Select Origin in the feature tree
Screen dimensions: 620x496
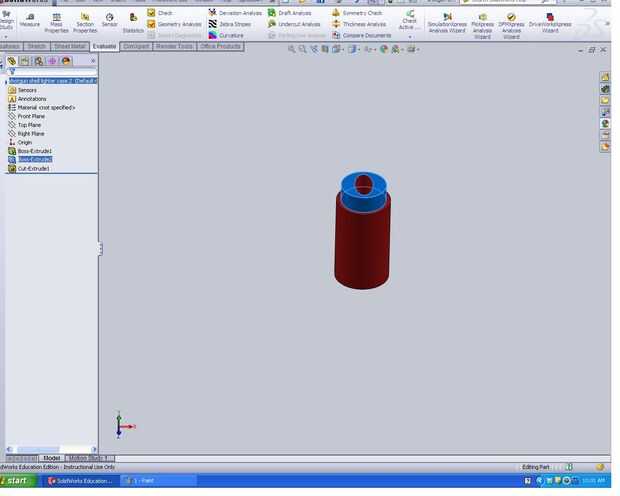[20, 142]
